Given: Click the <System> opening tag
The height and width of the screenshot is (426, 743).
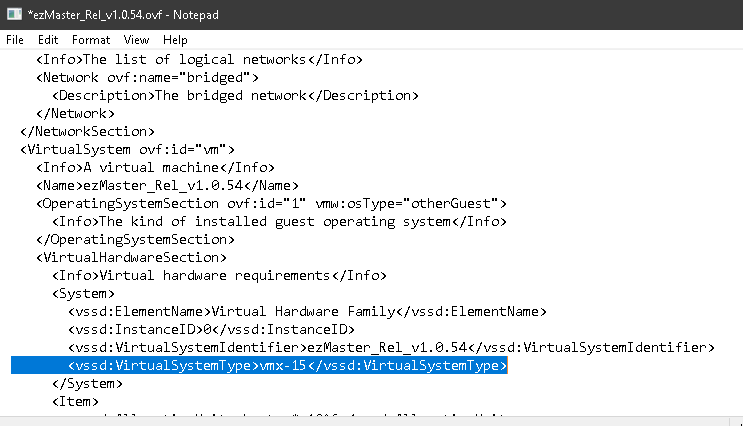Looking at the screenshot, I should (x=83, y=294).
